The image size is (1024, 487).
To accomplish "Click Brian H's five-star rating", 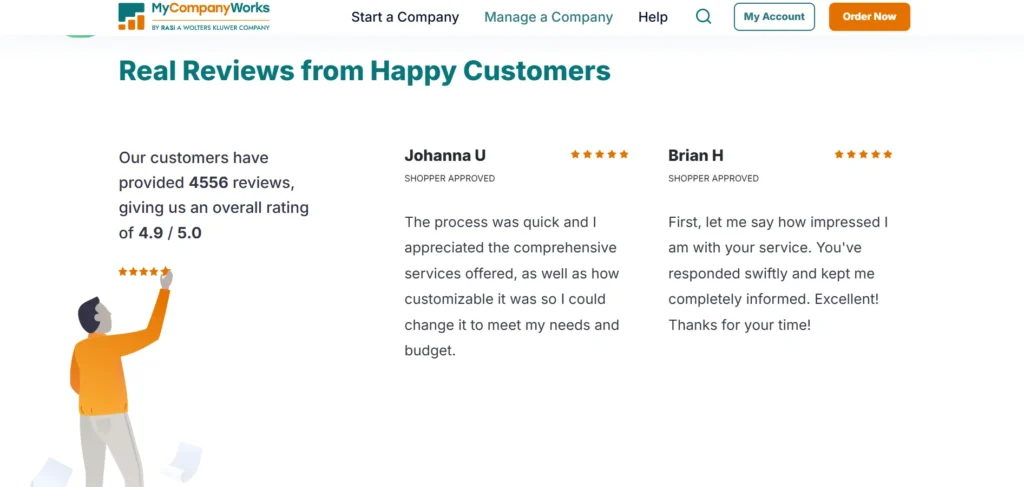I will tap(863, 154).
